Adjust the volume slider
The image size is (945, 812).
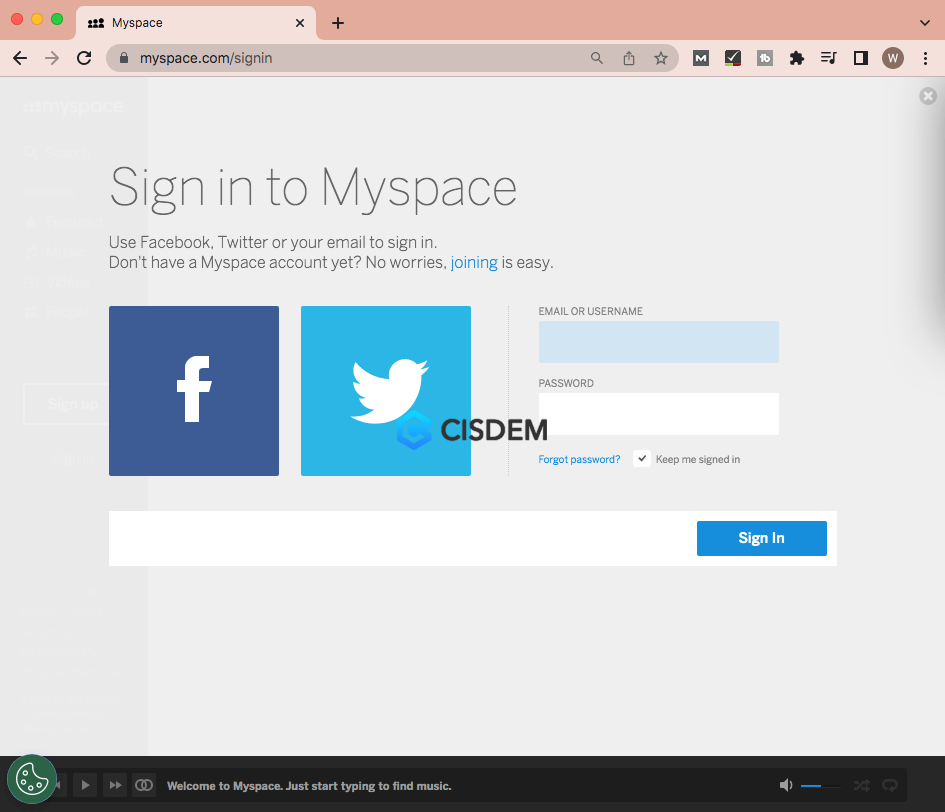(820, 785)
